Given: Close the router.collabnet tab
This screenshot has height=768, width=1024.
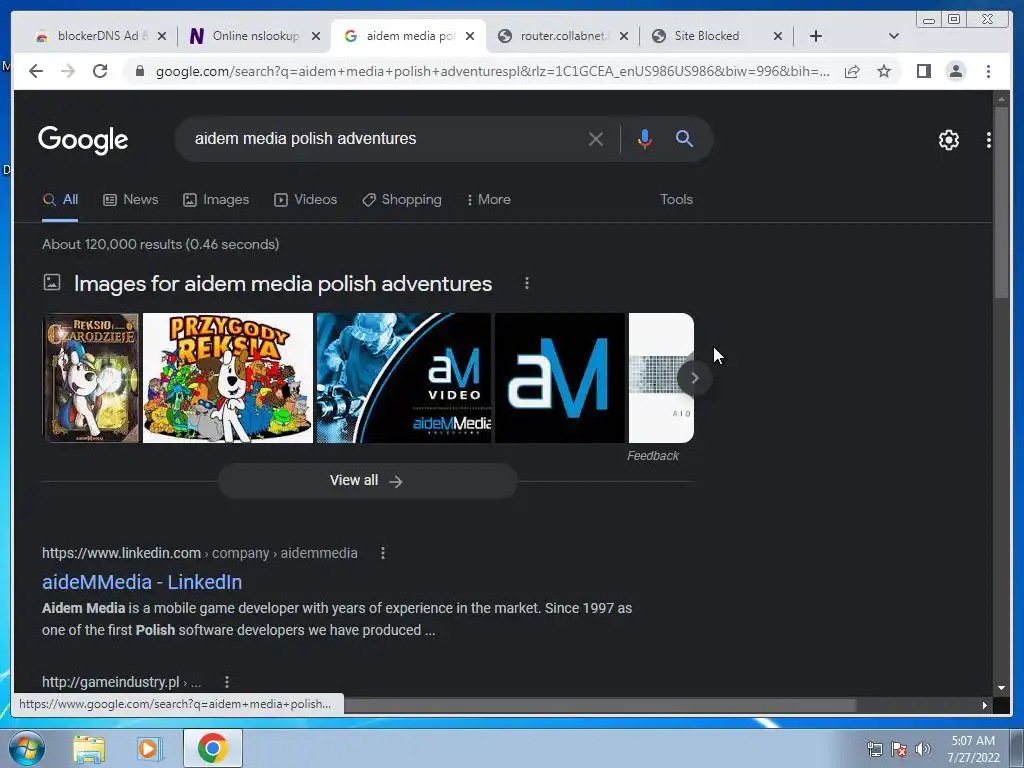Looking at the screenshot, I should [x=624, y=36].
